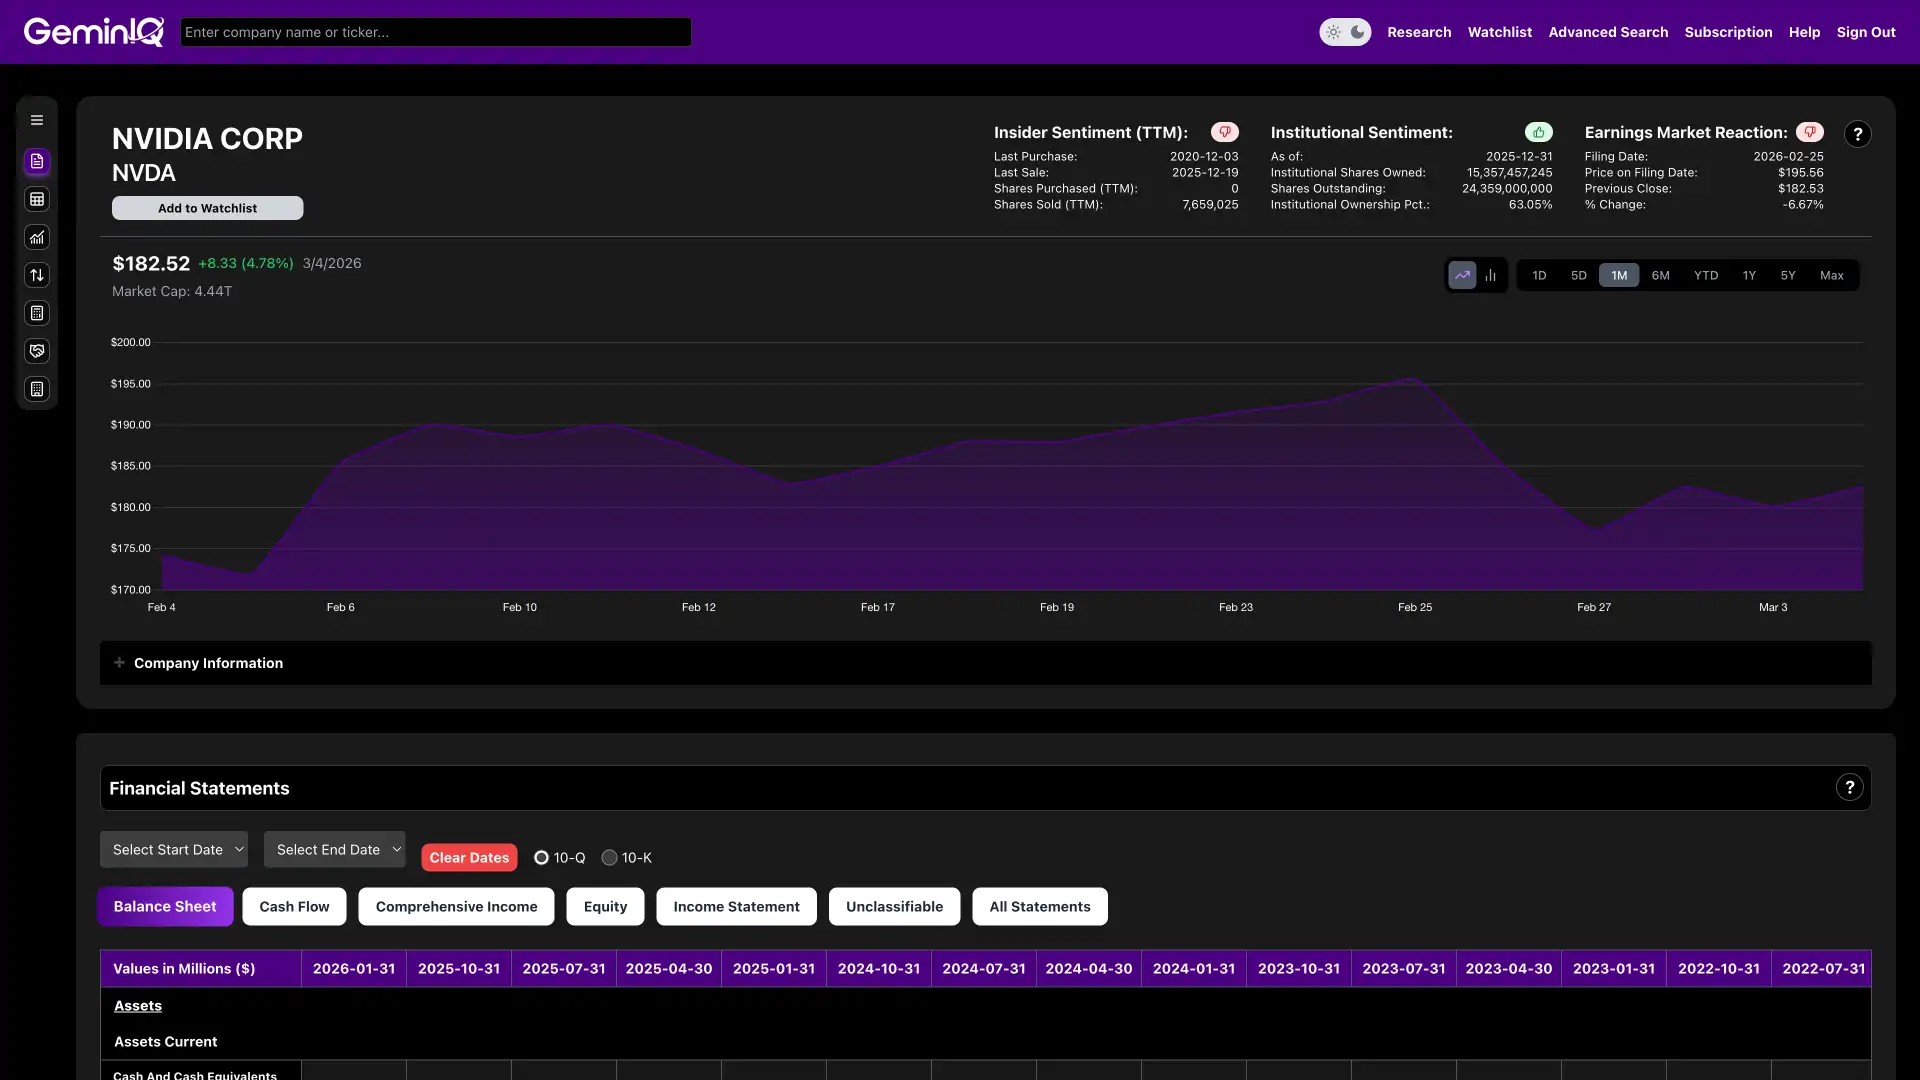Click the sentiment help question mark icon
Screen dimensions: 1920x1080
tap(1857, 134)
